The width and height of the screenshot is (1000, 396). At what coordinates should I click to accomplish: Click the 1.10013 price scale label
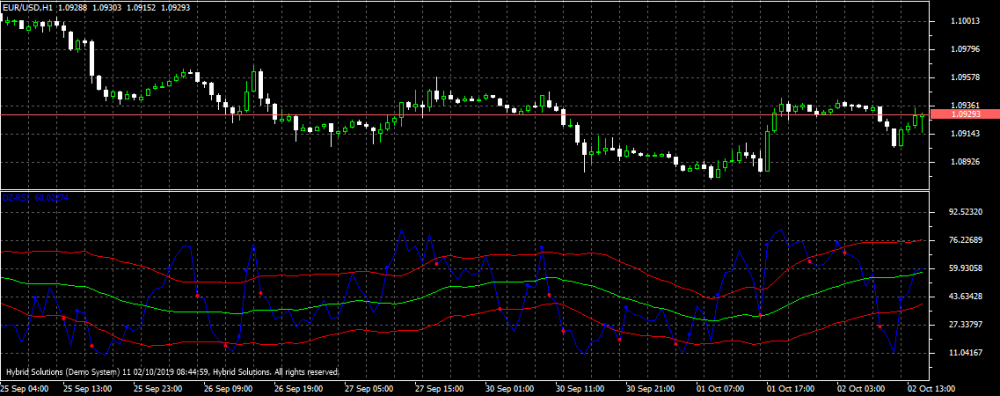[x=965, y=21]
